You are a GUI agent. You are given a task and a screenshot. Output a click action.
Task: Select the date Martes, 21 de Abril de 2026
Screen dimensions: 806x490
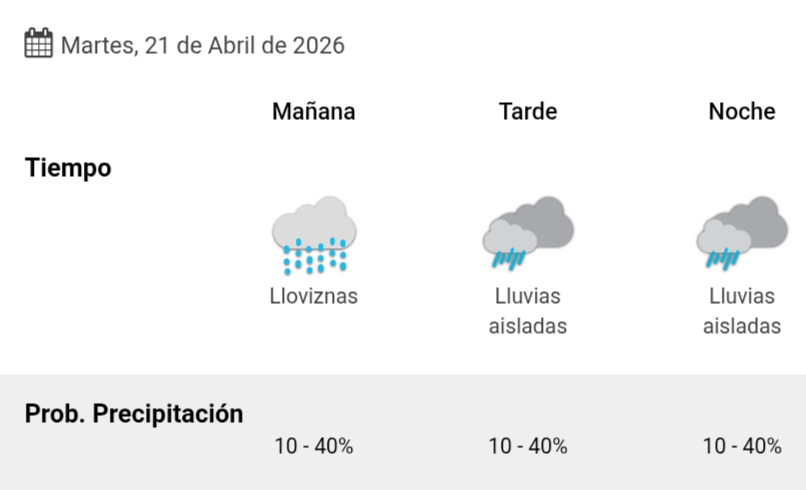click(x=202, y=46)
